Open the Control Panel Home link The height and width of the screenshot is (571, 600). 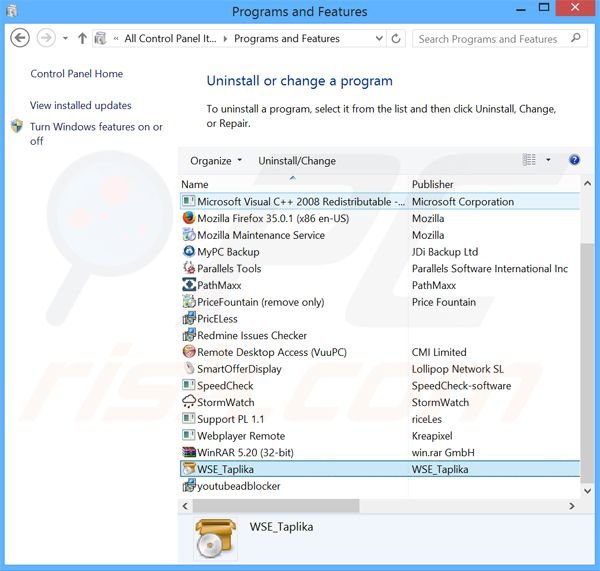point(77,74)
